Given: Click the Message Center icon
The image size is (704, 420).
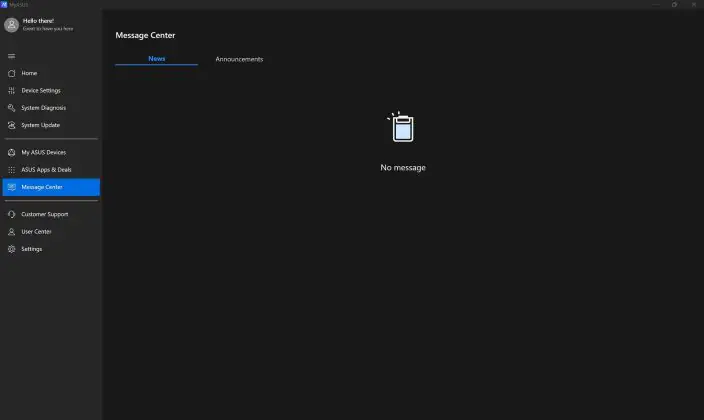Looking at the screenshot, I should click(x=12, y=187).
